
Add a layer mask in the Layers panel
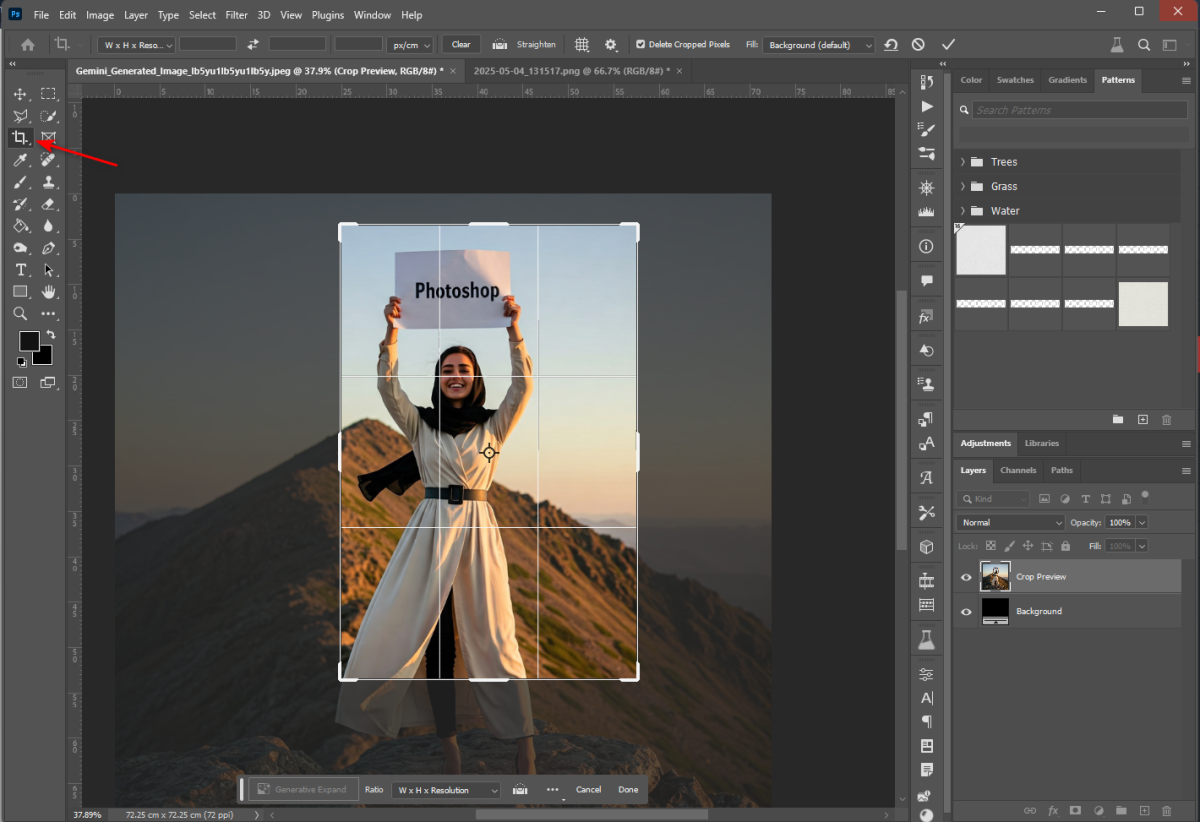(1075, 810)
